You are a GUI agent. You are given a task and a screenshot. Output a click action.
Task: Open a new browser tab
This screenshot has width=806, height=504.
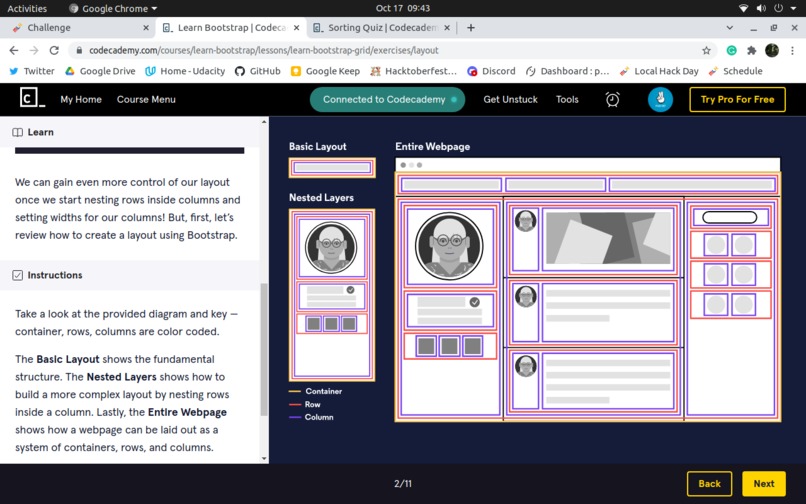[x=470, y=28]
